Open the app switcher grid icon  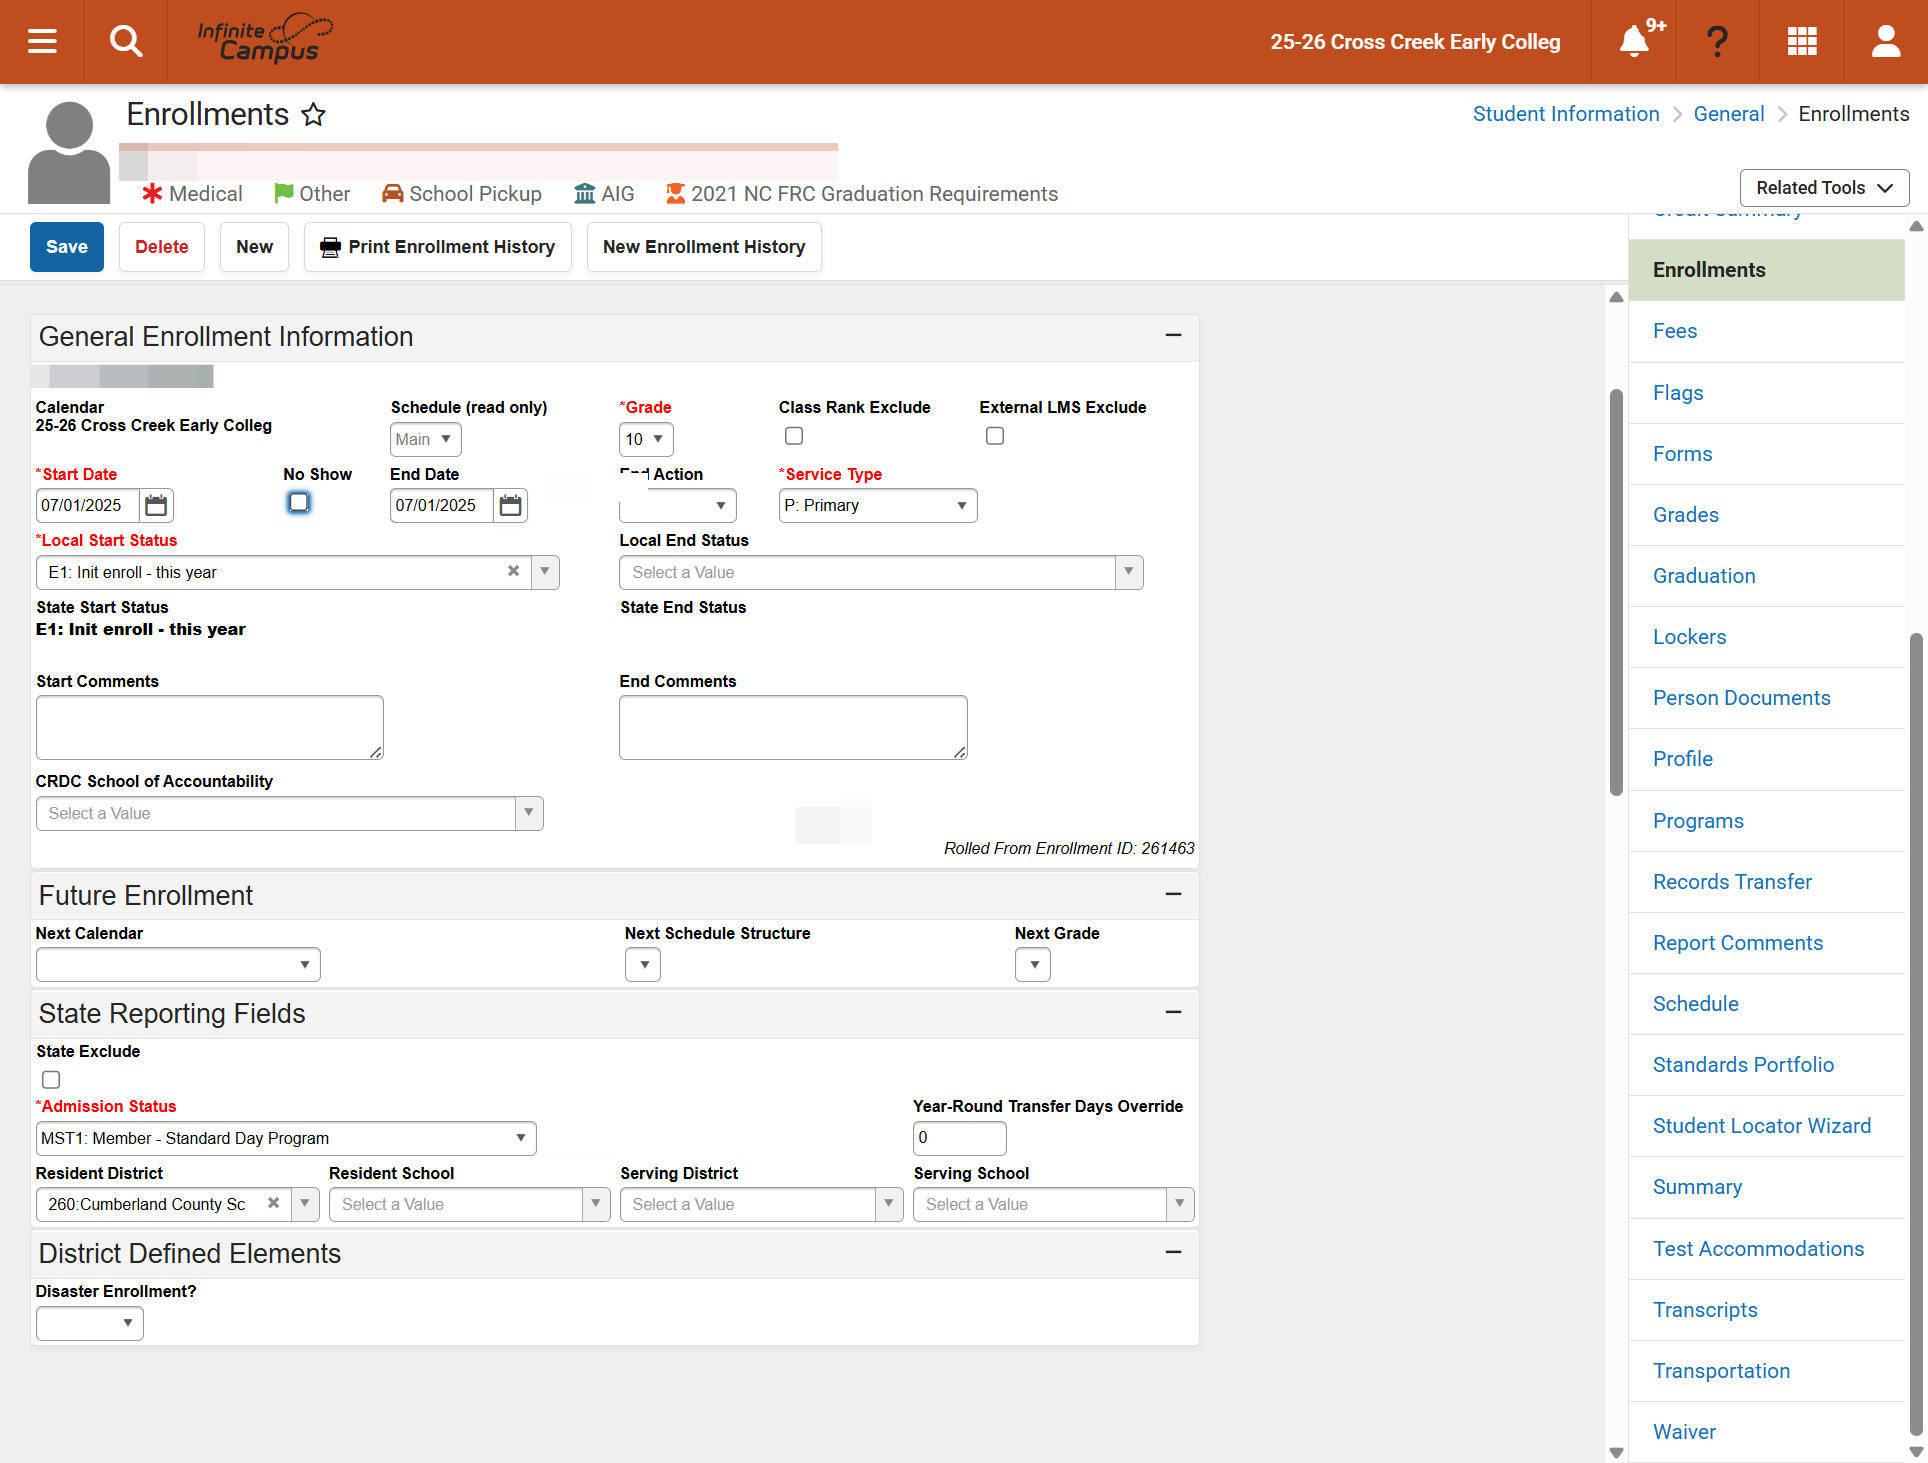[x=1802, y=41]
